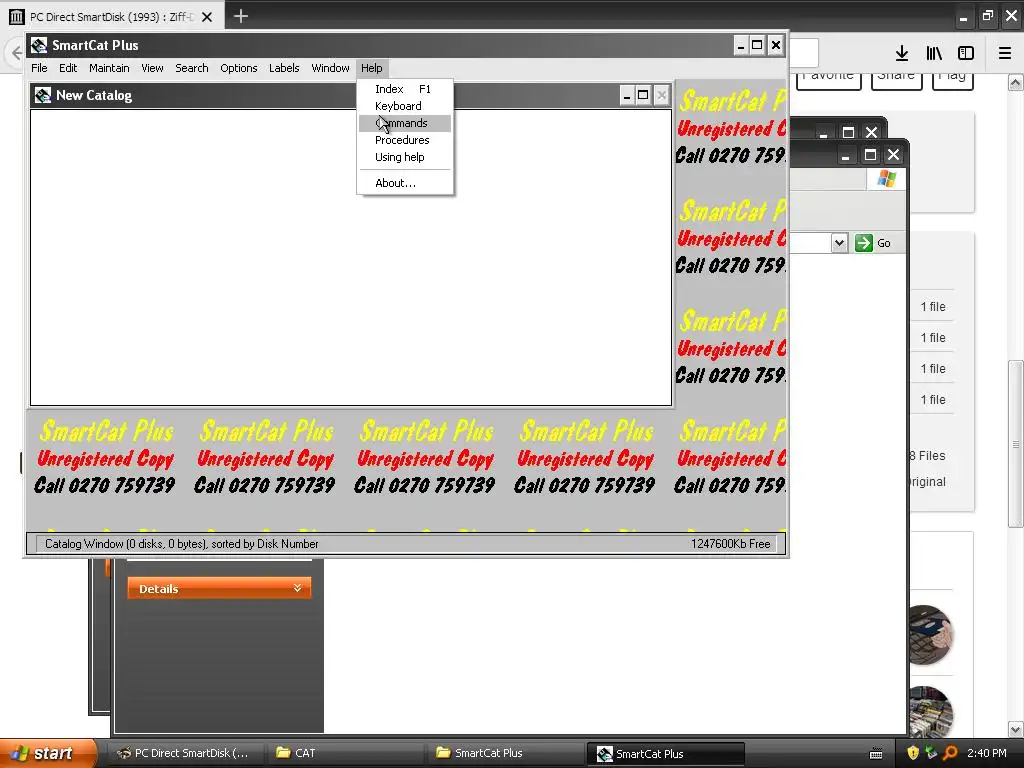This screenshot has height=768, width=1024.
Task: Open the File menu in SmartCat Plus
Action: coord(39,68)
